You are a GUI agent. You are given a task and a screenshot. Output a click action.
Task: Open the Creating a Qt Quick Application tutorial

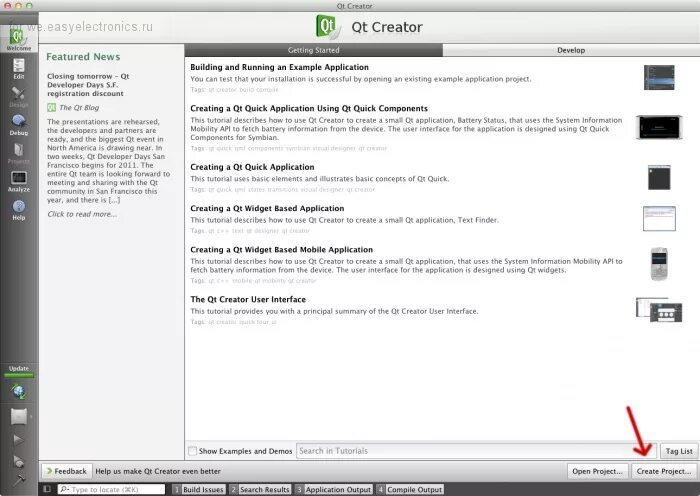pos(252,167)
